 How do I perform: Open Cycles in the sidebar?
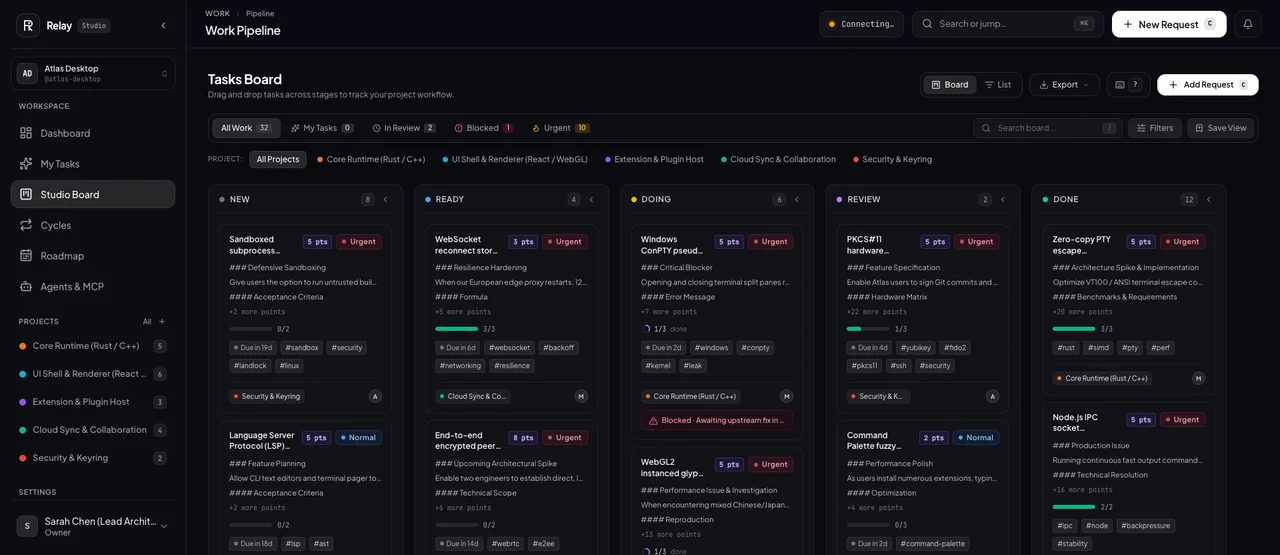[93, 225]
